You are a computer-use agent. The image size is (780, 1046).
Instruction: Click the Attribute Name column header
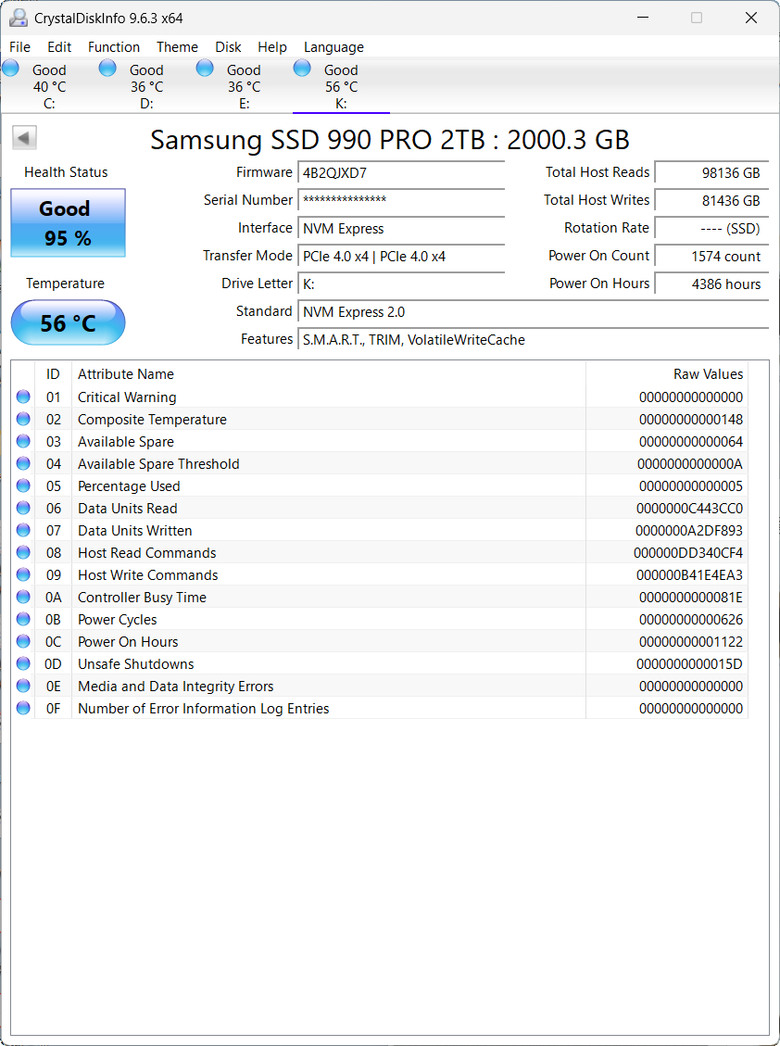pyautogui.click(x=328, y=374)
